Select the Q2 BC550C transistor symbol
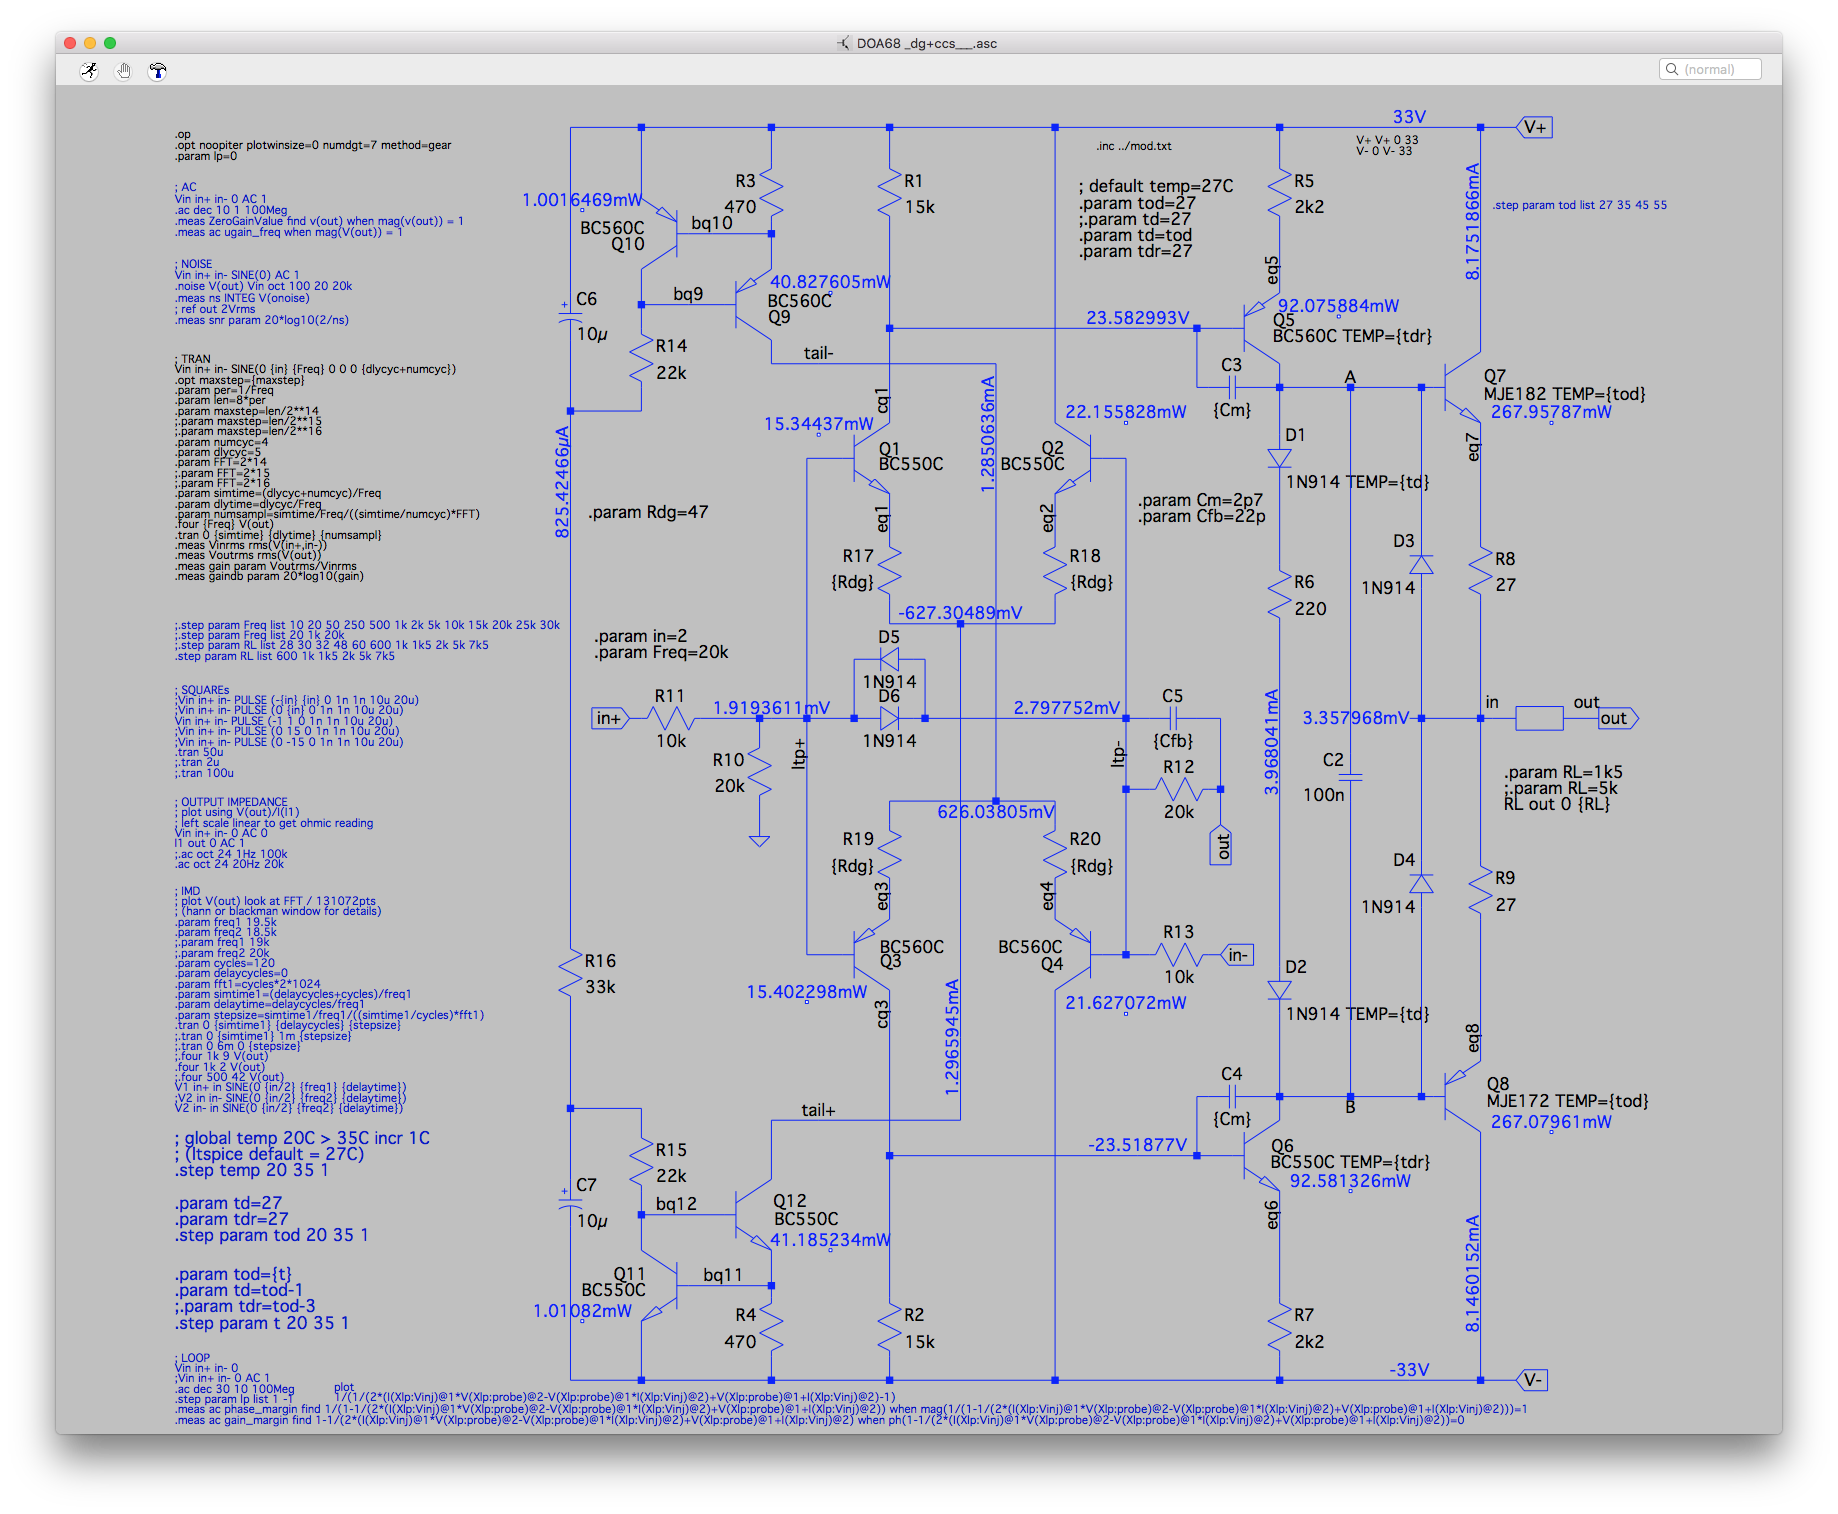The width and height of the screenshot is (1838, 1514). point(1073,459)
